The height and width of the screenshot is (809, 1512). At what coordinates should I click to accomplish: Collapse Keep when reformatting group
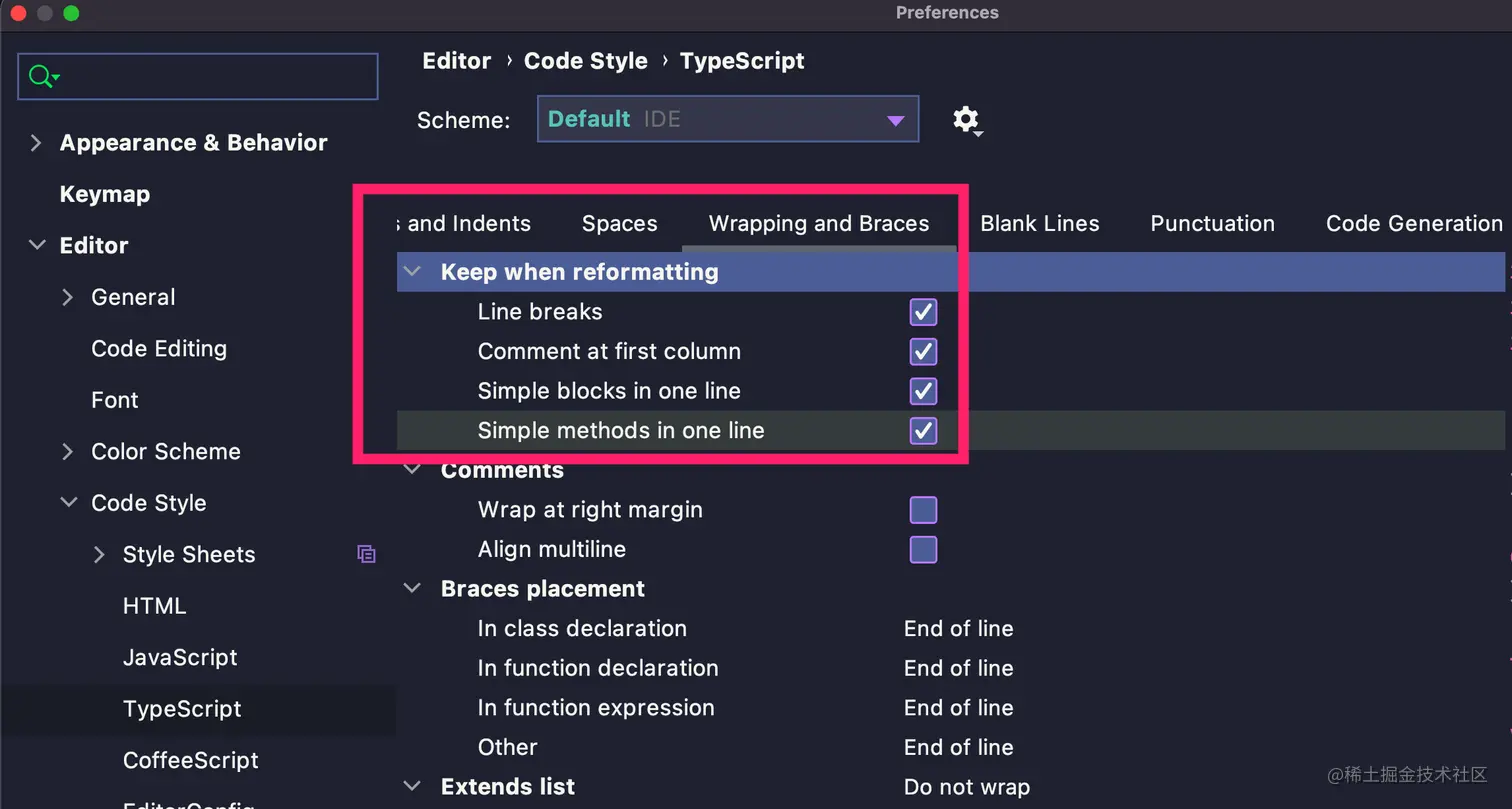[x=412, y=272]
